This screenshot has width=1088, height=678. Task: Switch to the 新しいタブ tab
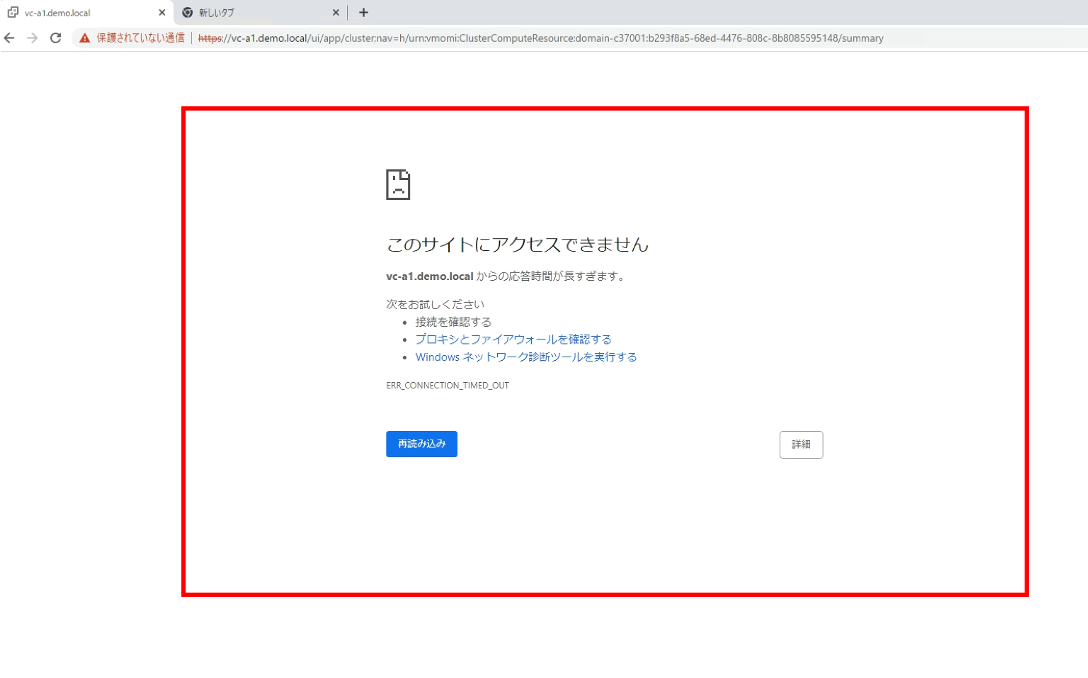(x=260, y=12)
